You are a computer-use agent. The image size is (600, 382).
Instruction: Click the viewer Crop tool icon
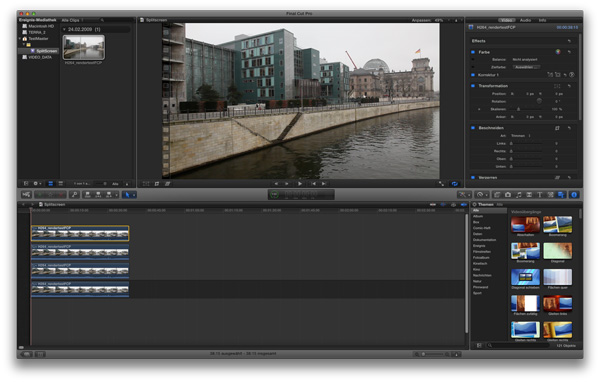157,184
